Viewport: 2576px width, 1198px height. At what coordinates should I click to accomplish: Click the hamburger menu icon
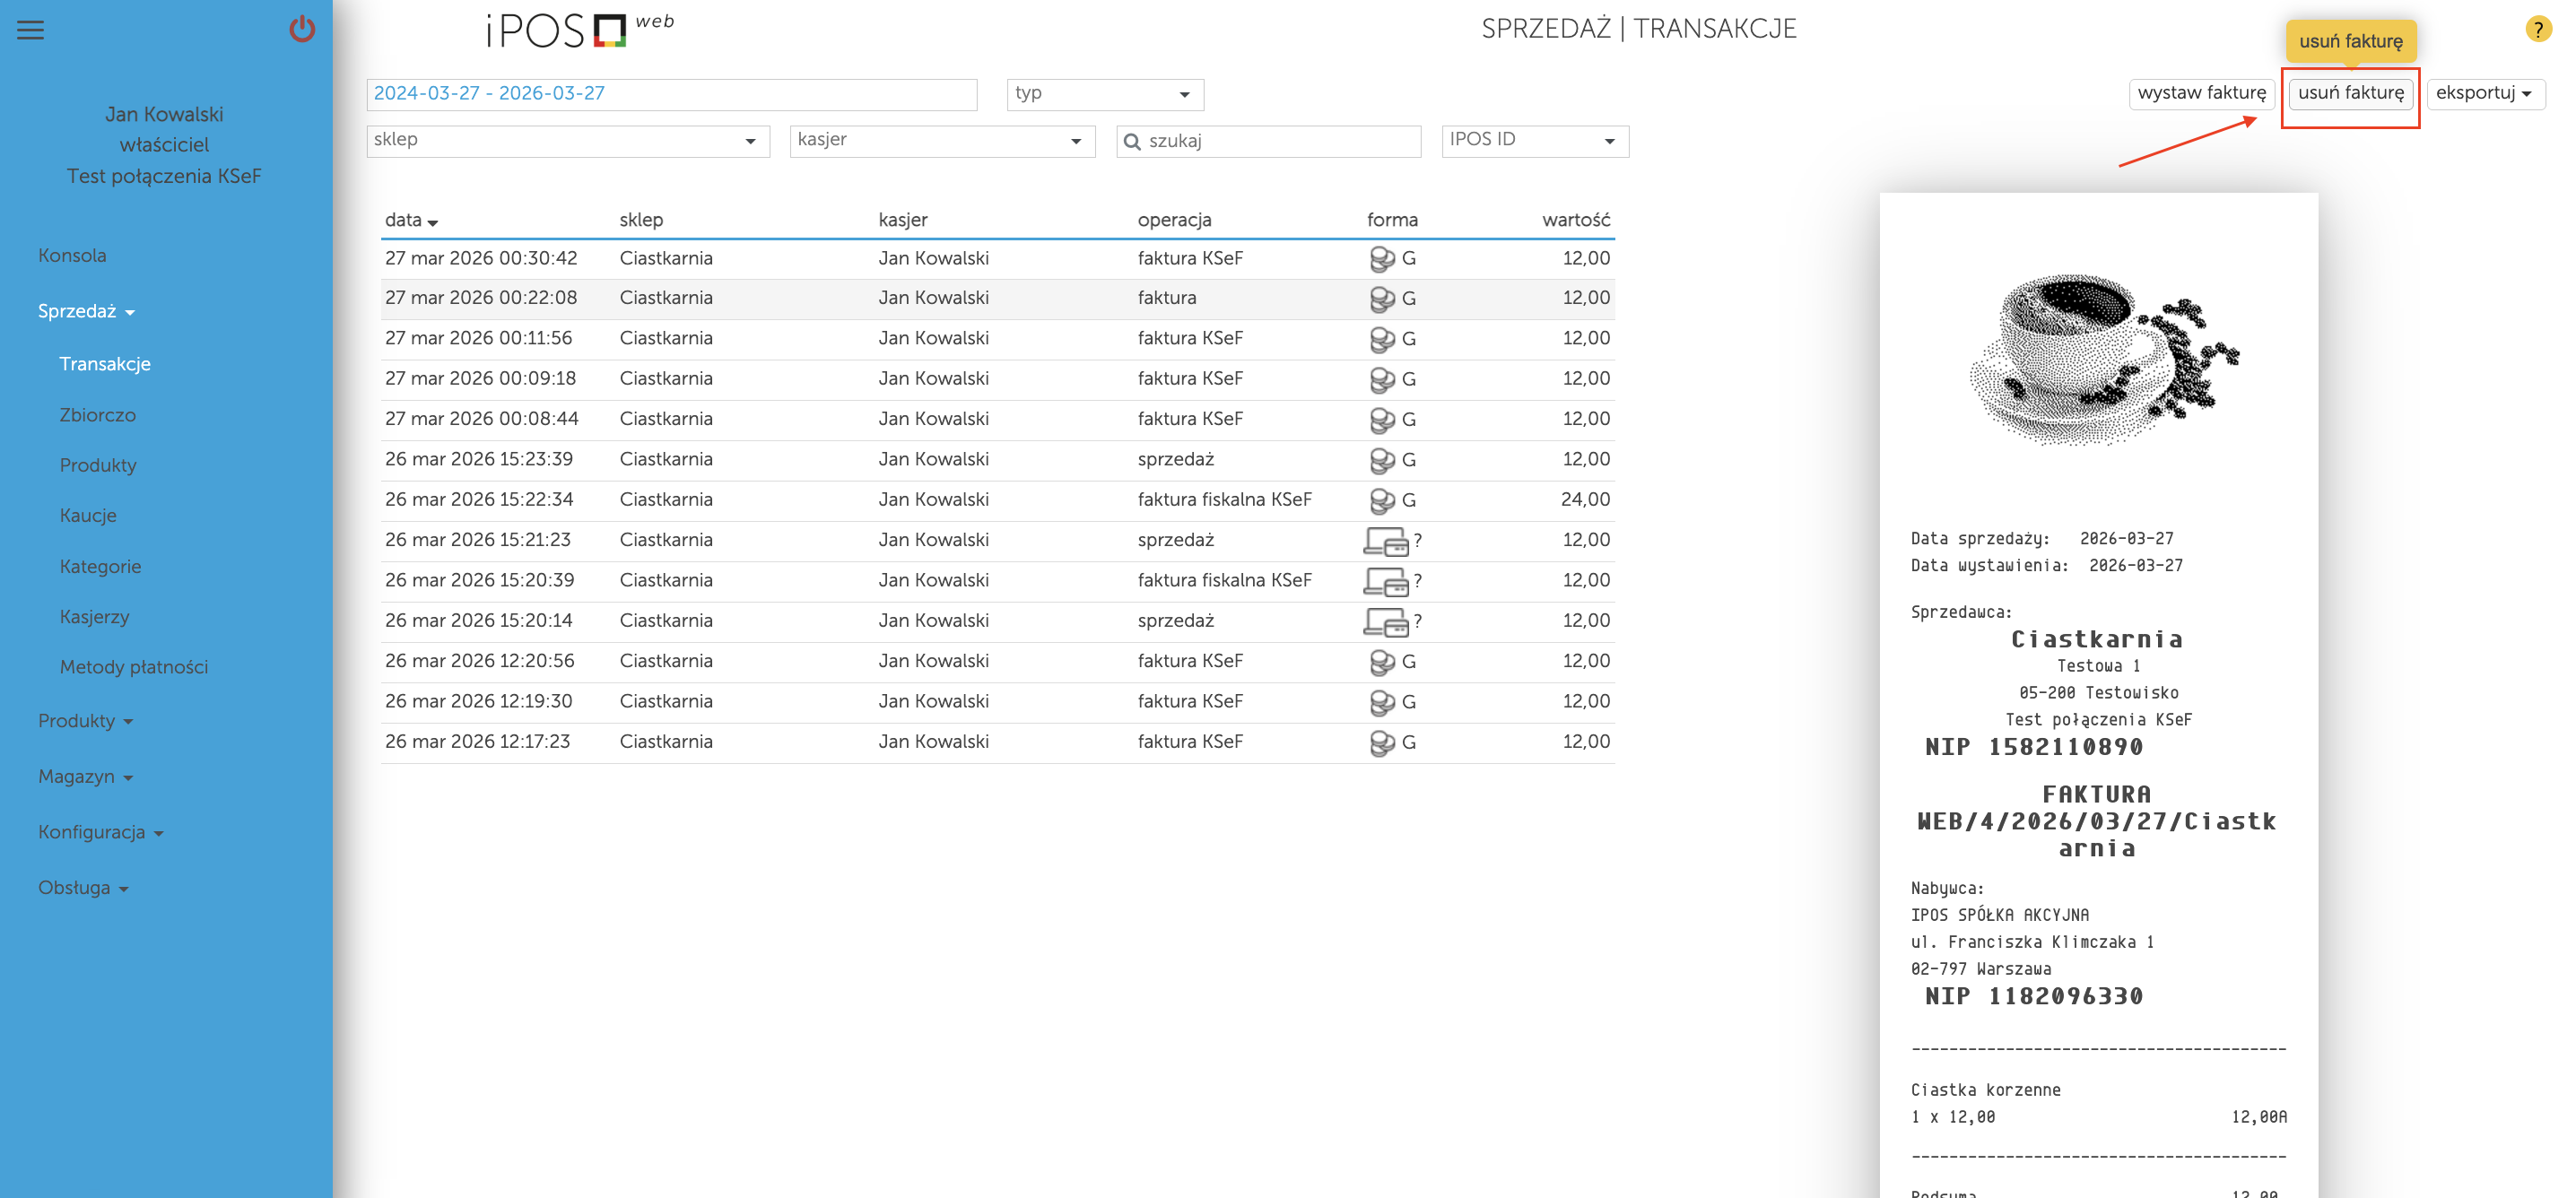(x=31, y=30)
